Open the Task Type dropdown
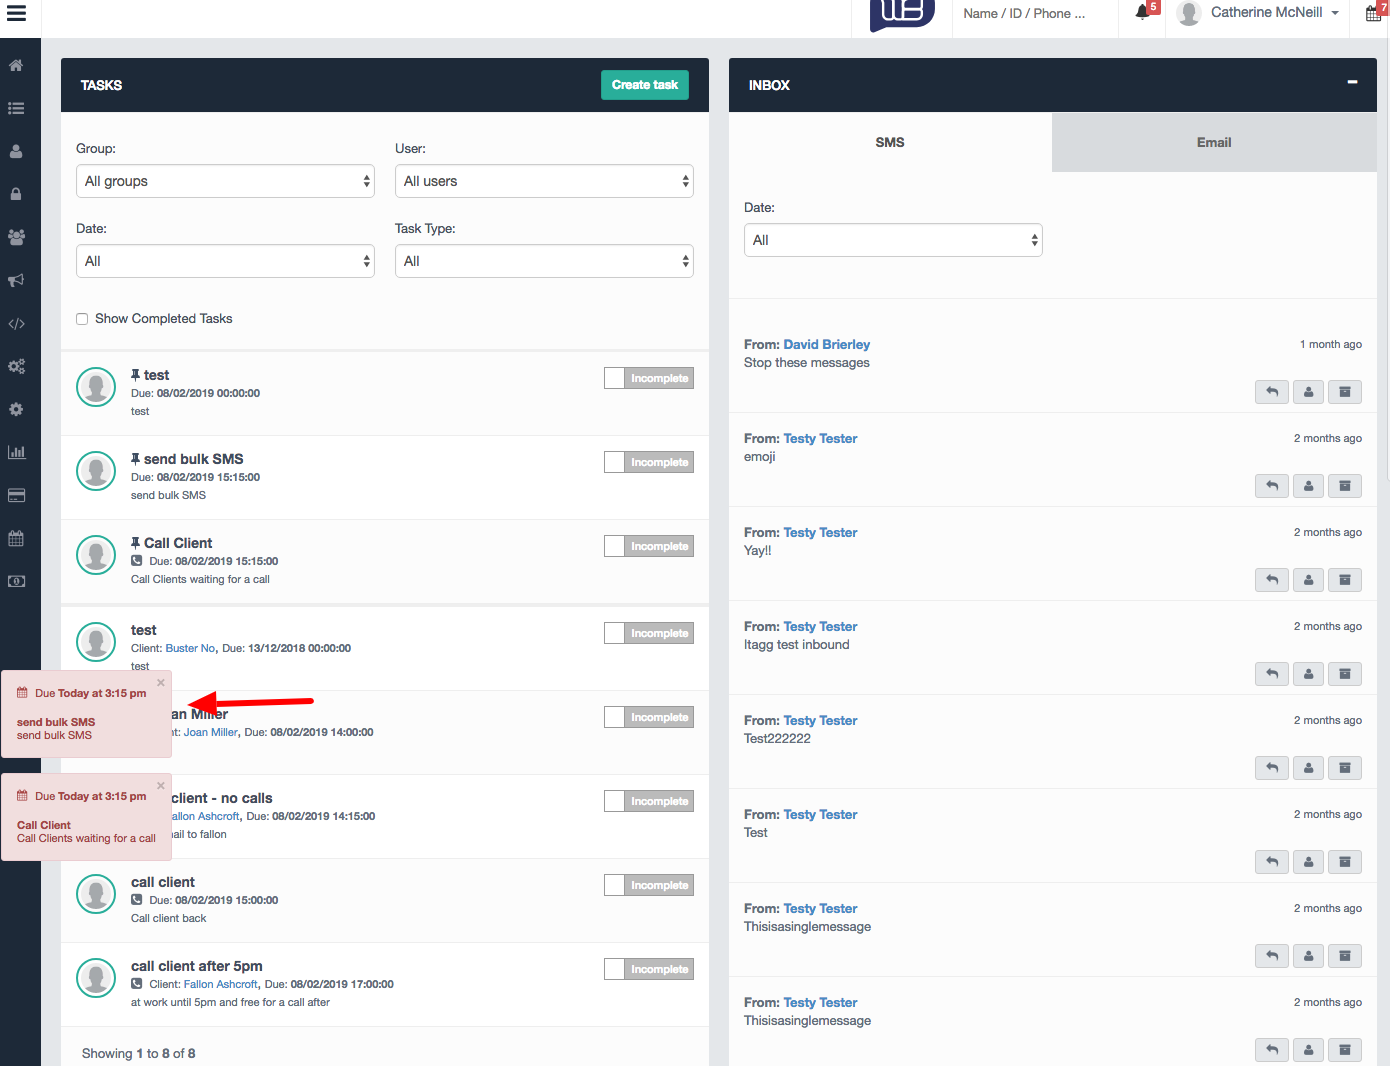This screenshot has height=1066, width=1390. point(544,261)
